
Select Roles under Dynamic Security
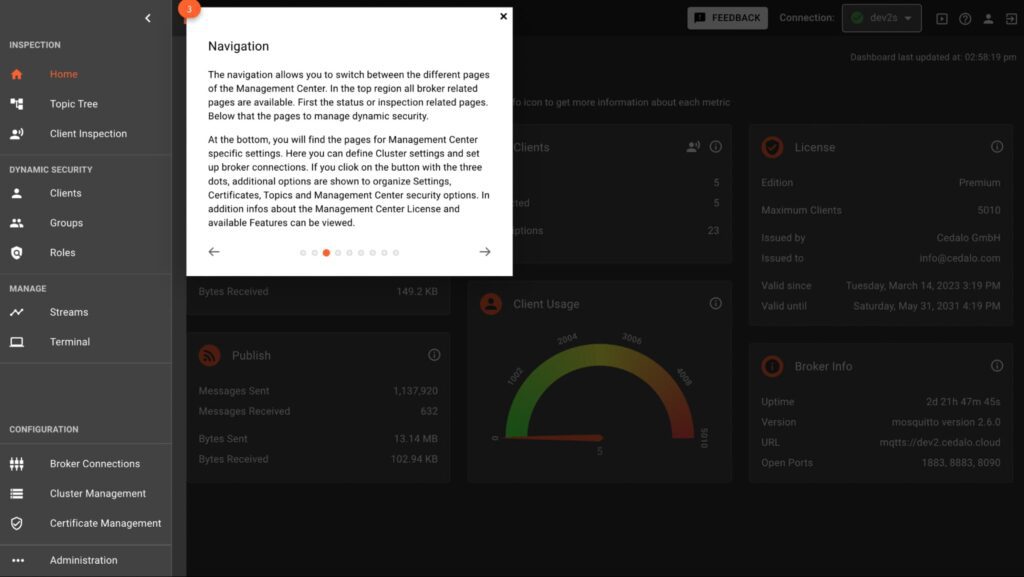[62, 253]
